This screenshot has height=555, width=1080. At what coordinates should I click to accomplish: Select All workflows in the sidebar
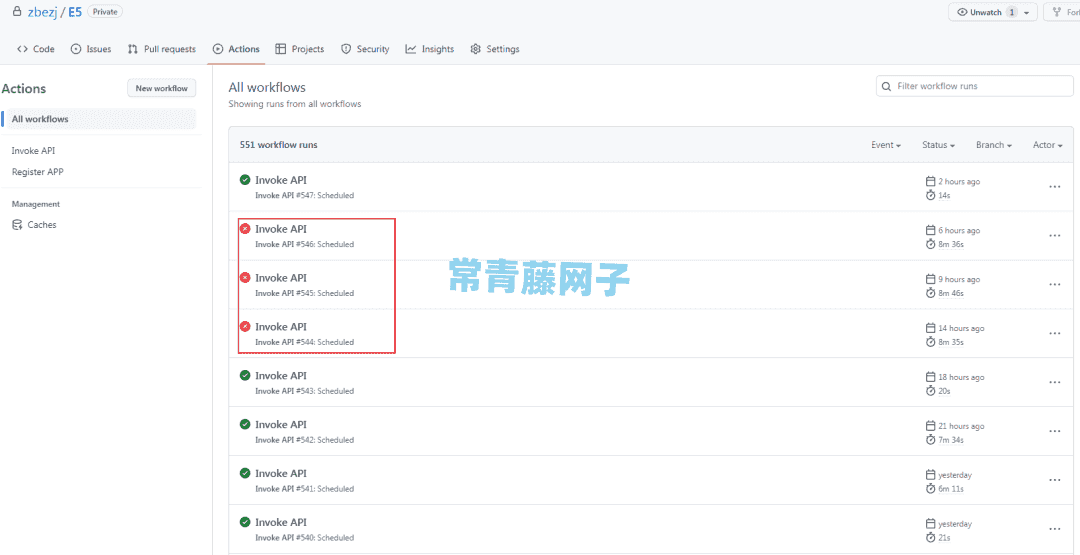click(100, 119)
